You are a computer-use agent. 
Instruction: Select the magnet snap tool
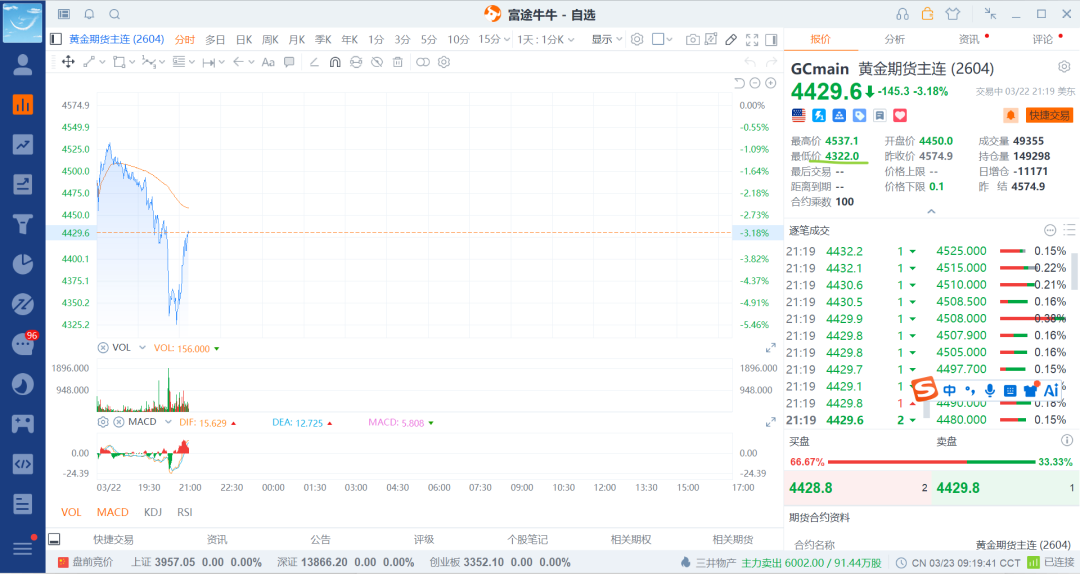tap(335, 62)
